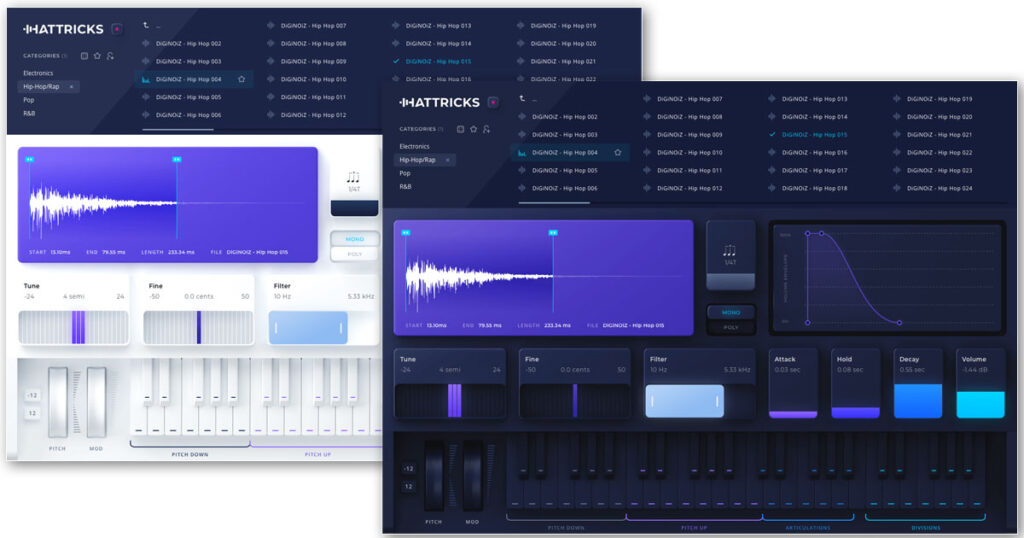Select the Pop category in the light window
Viewport: 1024px width, 538px height.
tap(29, 101)
